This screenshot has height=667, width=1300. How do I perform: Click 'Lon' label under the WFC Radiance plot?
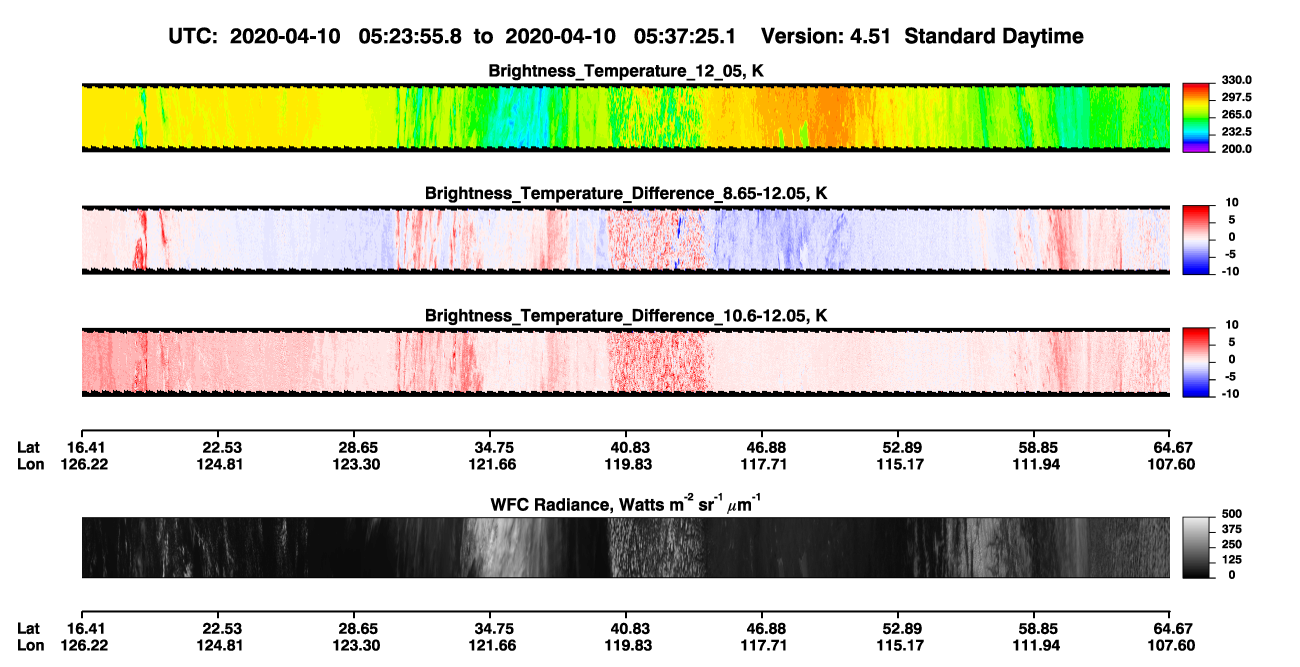pyautogui.click(x=30, y=644)
